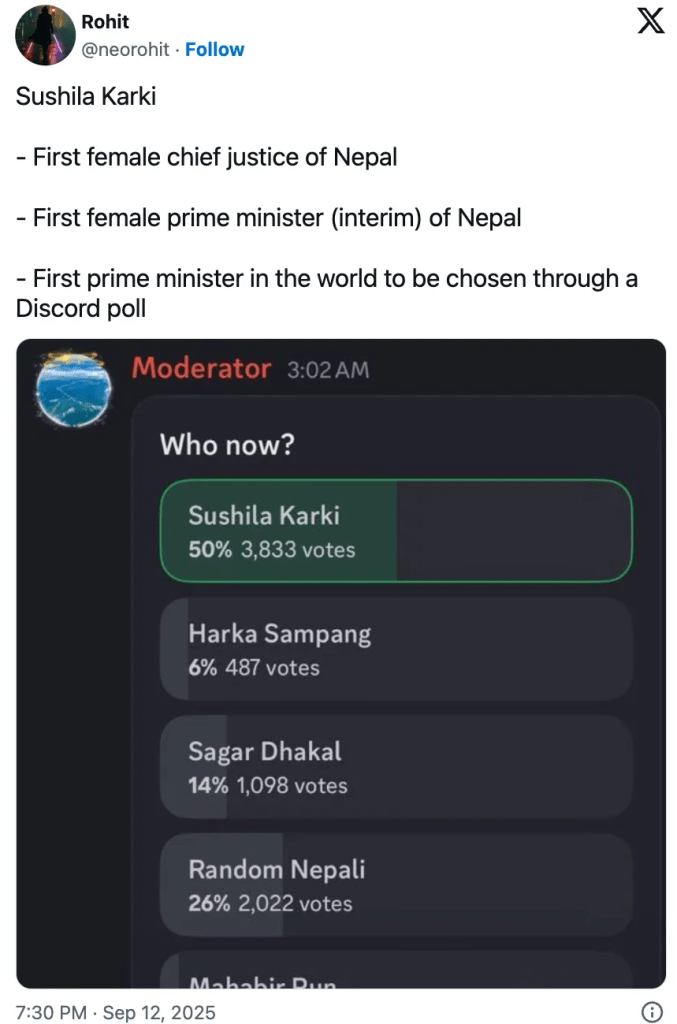Click the red Moderator username
The width and height of the screenshot is (677, 1024).
(x=201, y=369)
